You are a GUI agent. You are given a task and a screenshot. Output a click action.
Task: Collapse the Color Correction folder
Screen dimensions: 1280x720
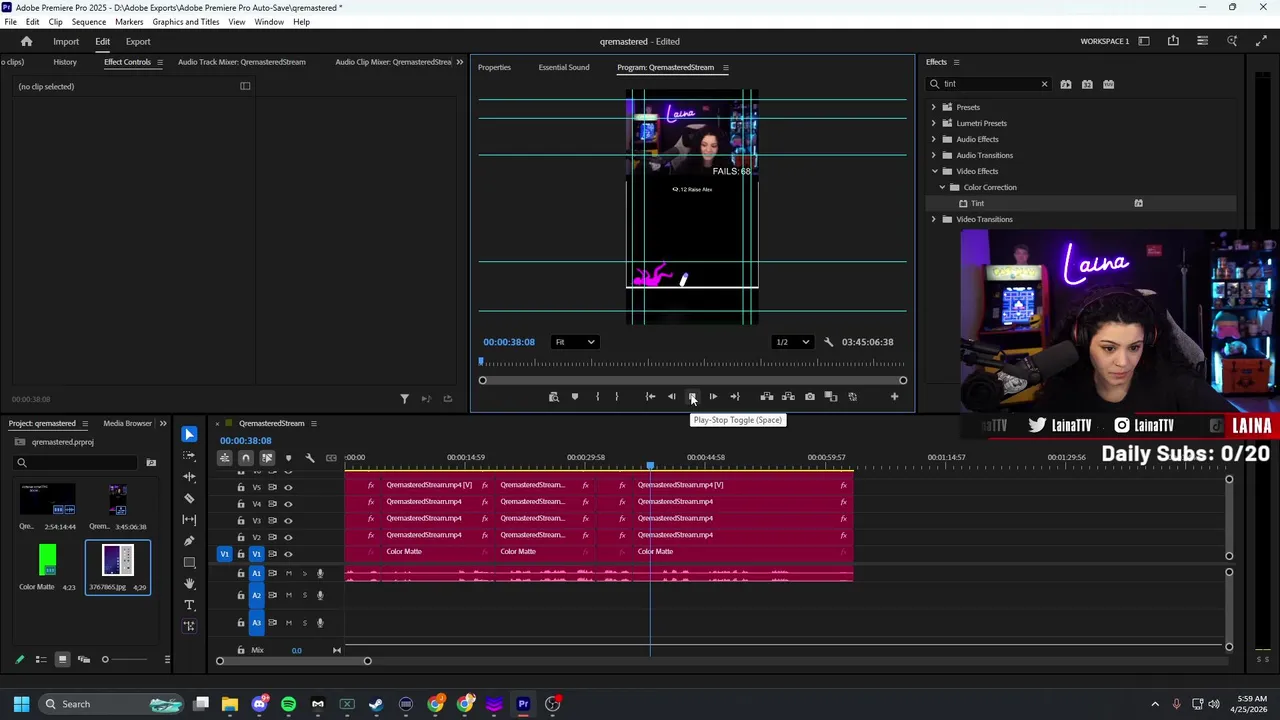(942, 187)
